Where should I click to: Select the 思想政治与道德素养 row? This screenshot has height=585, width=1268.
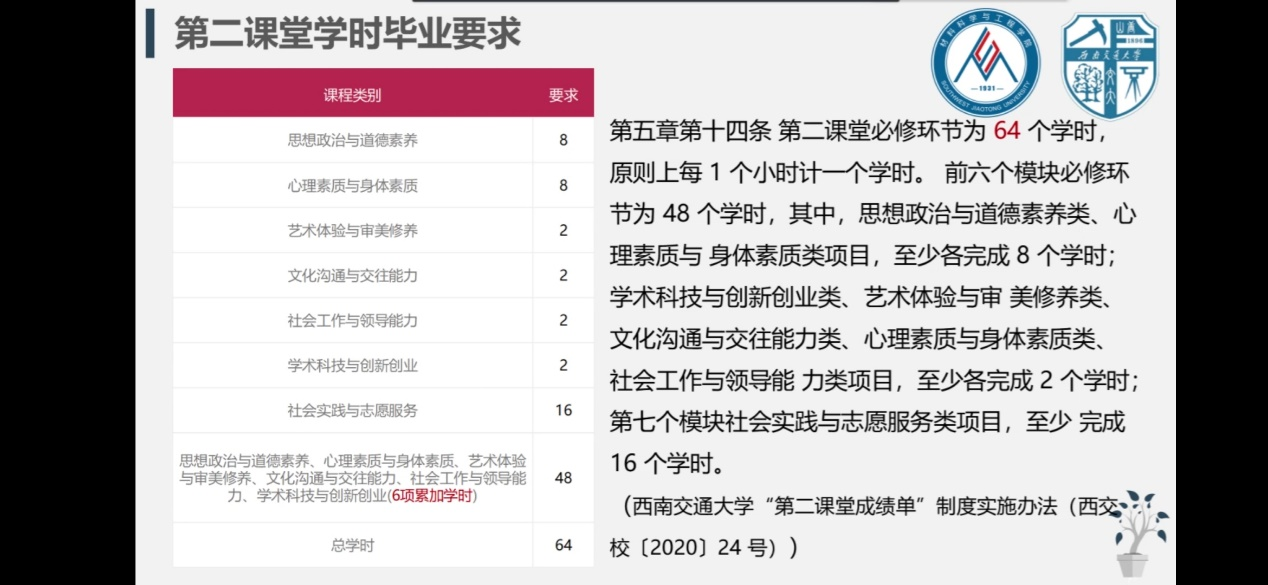coord(352,140)
